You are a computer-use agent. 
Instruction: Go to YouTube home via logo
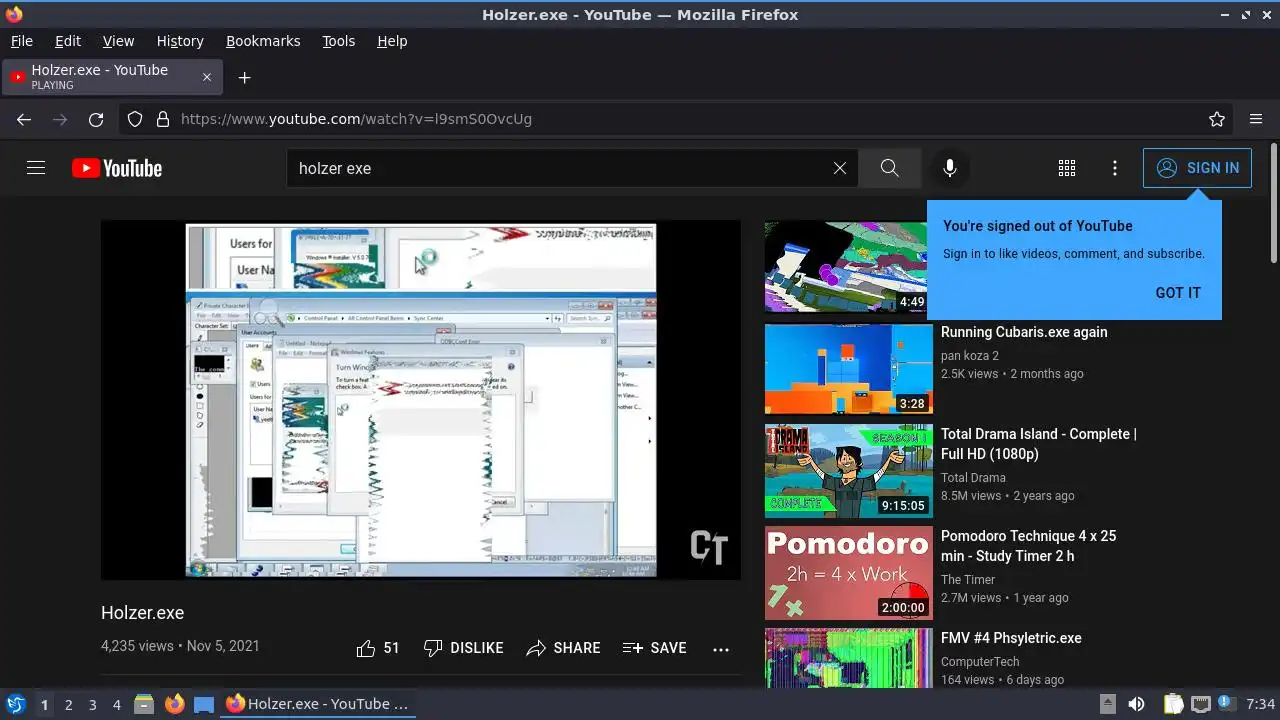tap(117, 168)
